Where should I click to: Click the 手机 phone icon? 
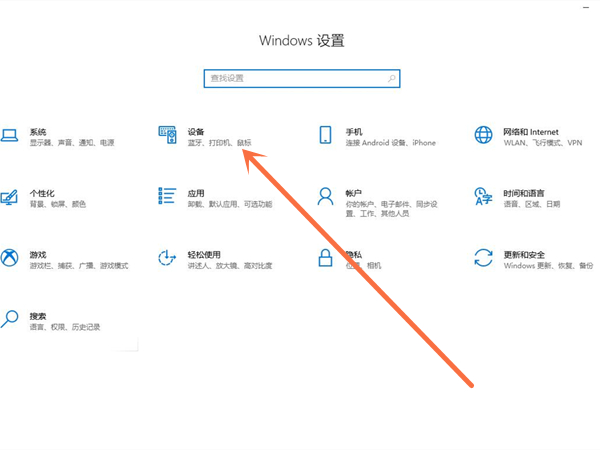(325, 135)
